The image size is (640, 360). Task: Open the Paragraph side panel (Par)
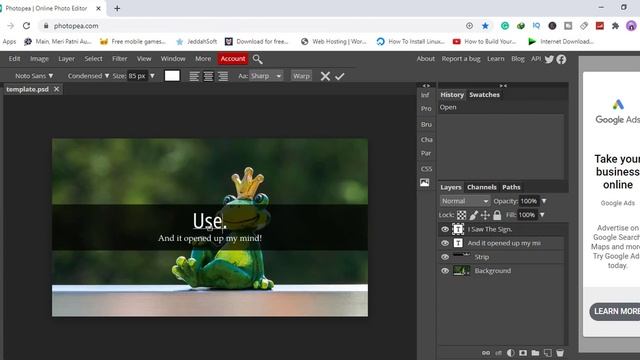click(x=426, y=153)
